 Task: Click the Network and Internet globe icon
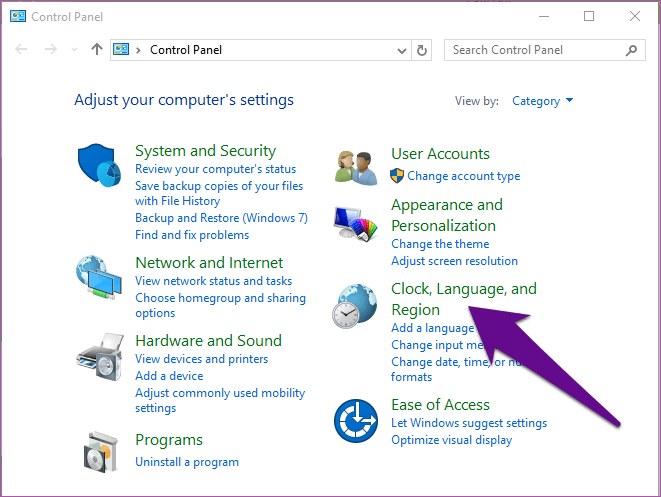point(99,277)
